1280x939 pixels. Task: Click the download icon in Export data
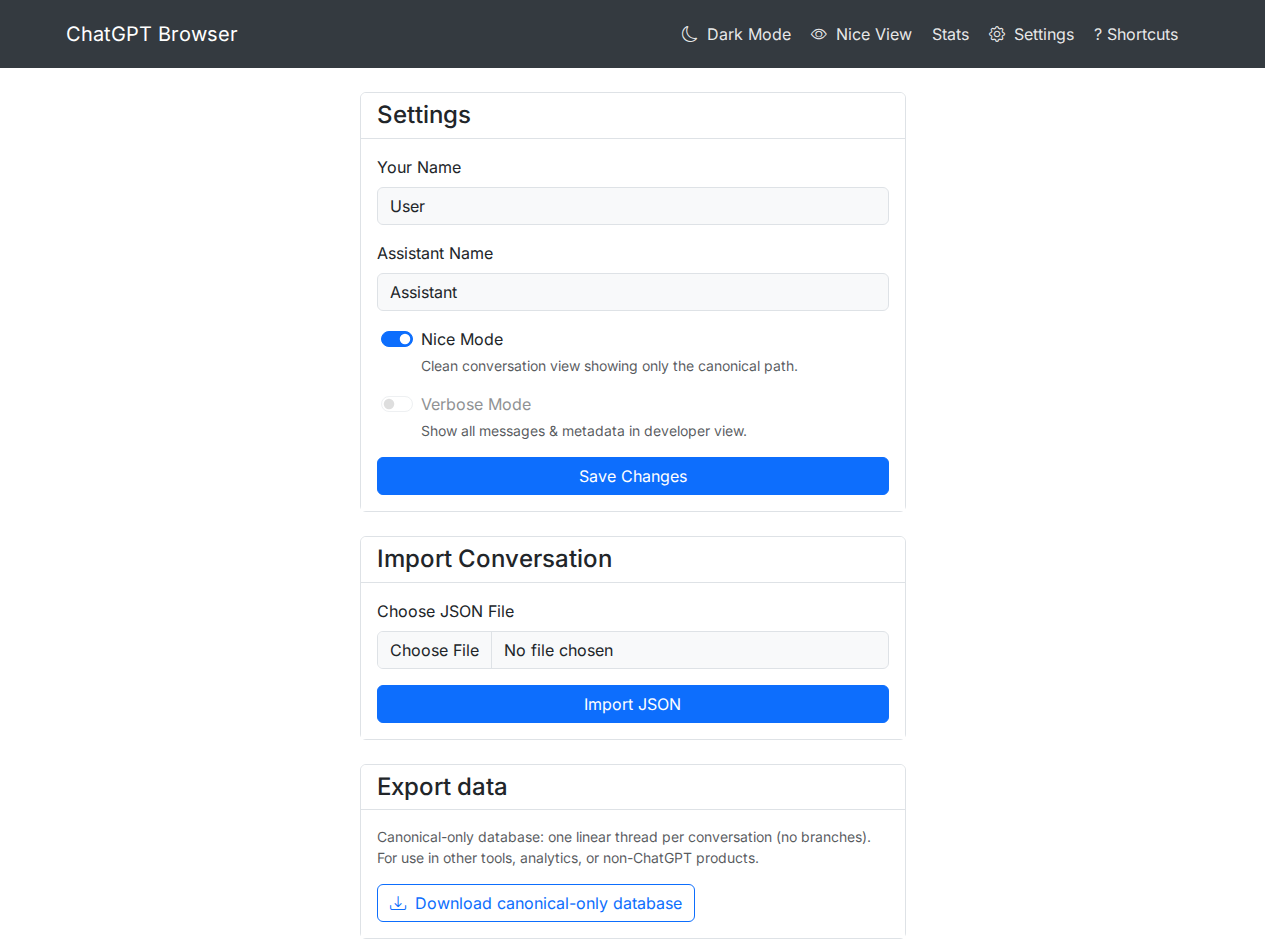(398, 903)
